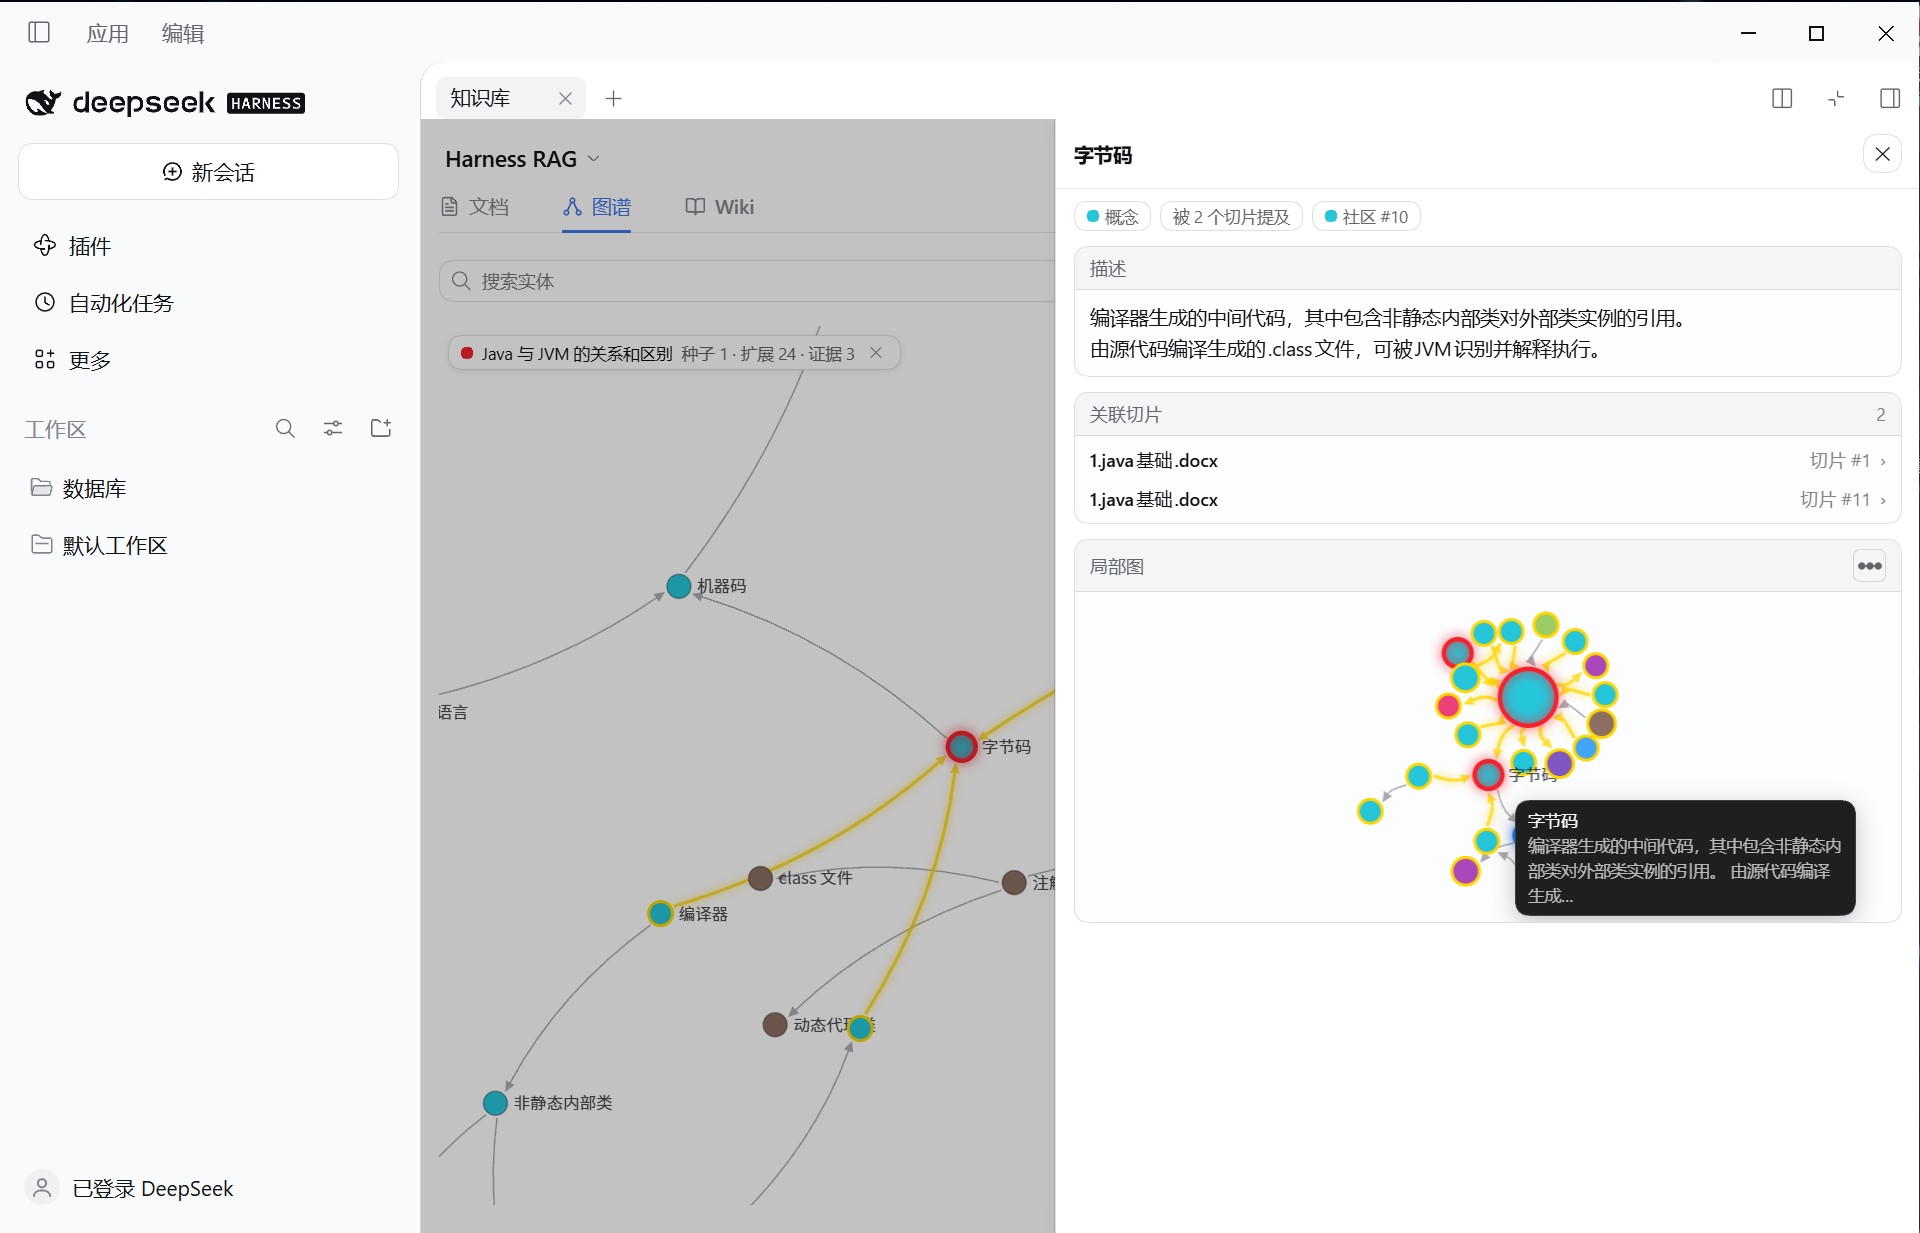The image size is (1920, 1233).
Task: Click the 概念 type tag
Action: pyautogui.click(x=1113, y=217)
